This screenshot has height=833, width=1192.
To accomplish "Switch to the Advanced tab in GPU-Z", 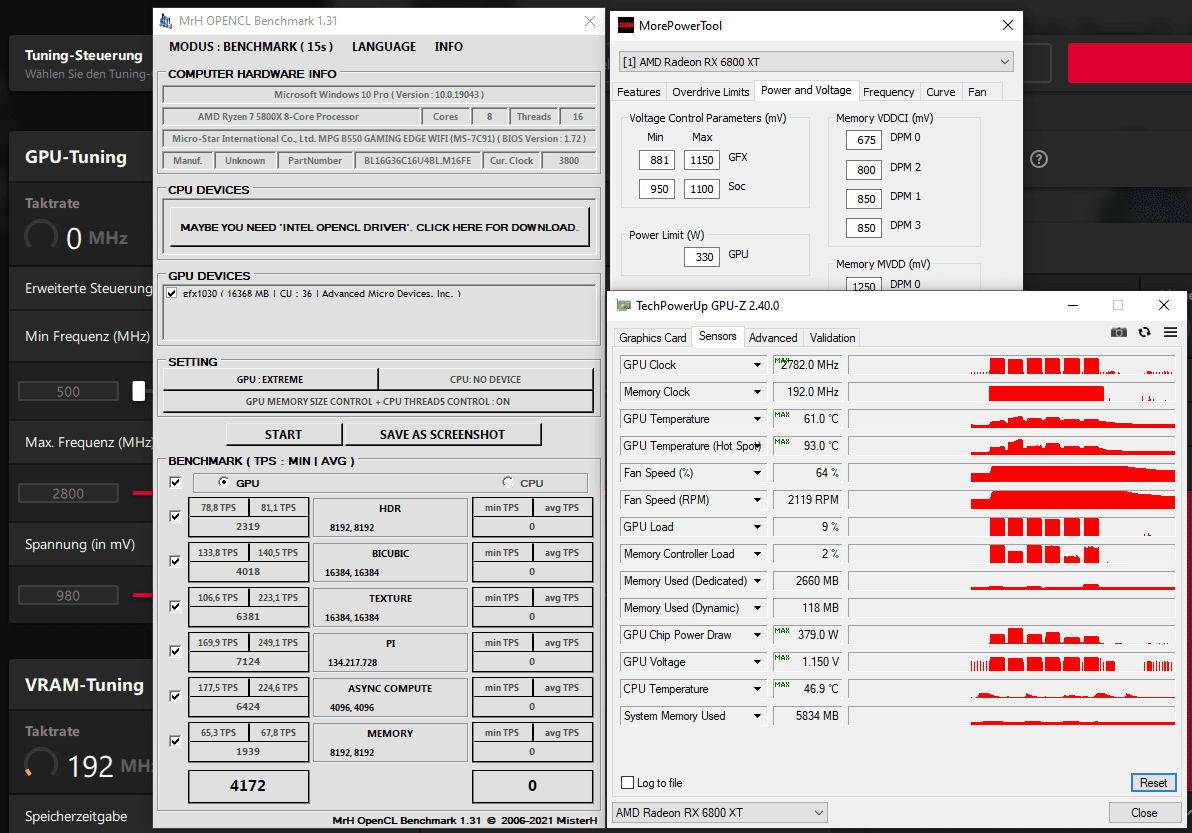I will coord(773,337).
